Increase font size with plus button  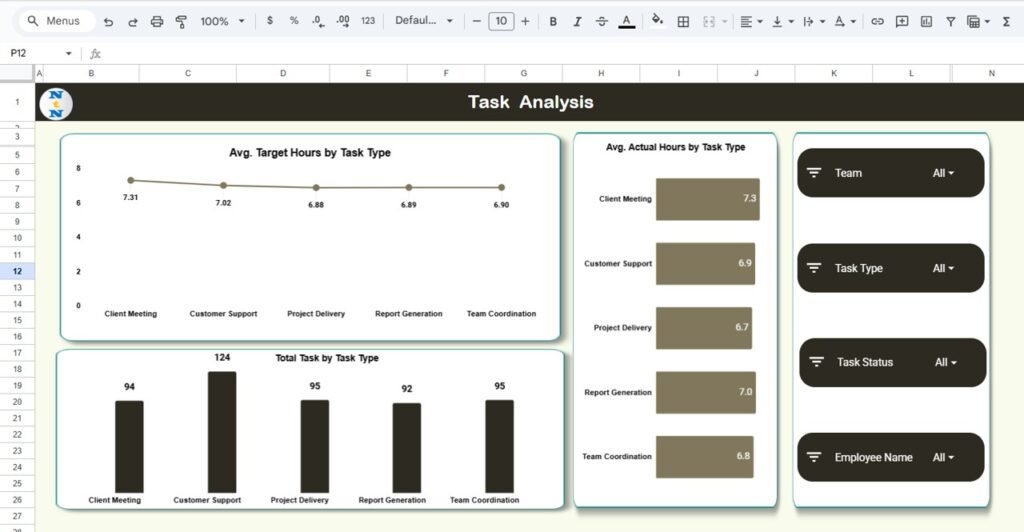pyautogui.click(x=525, y=21)
